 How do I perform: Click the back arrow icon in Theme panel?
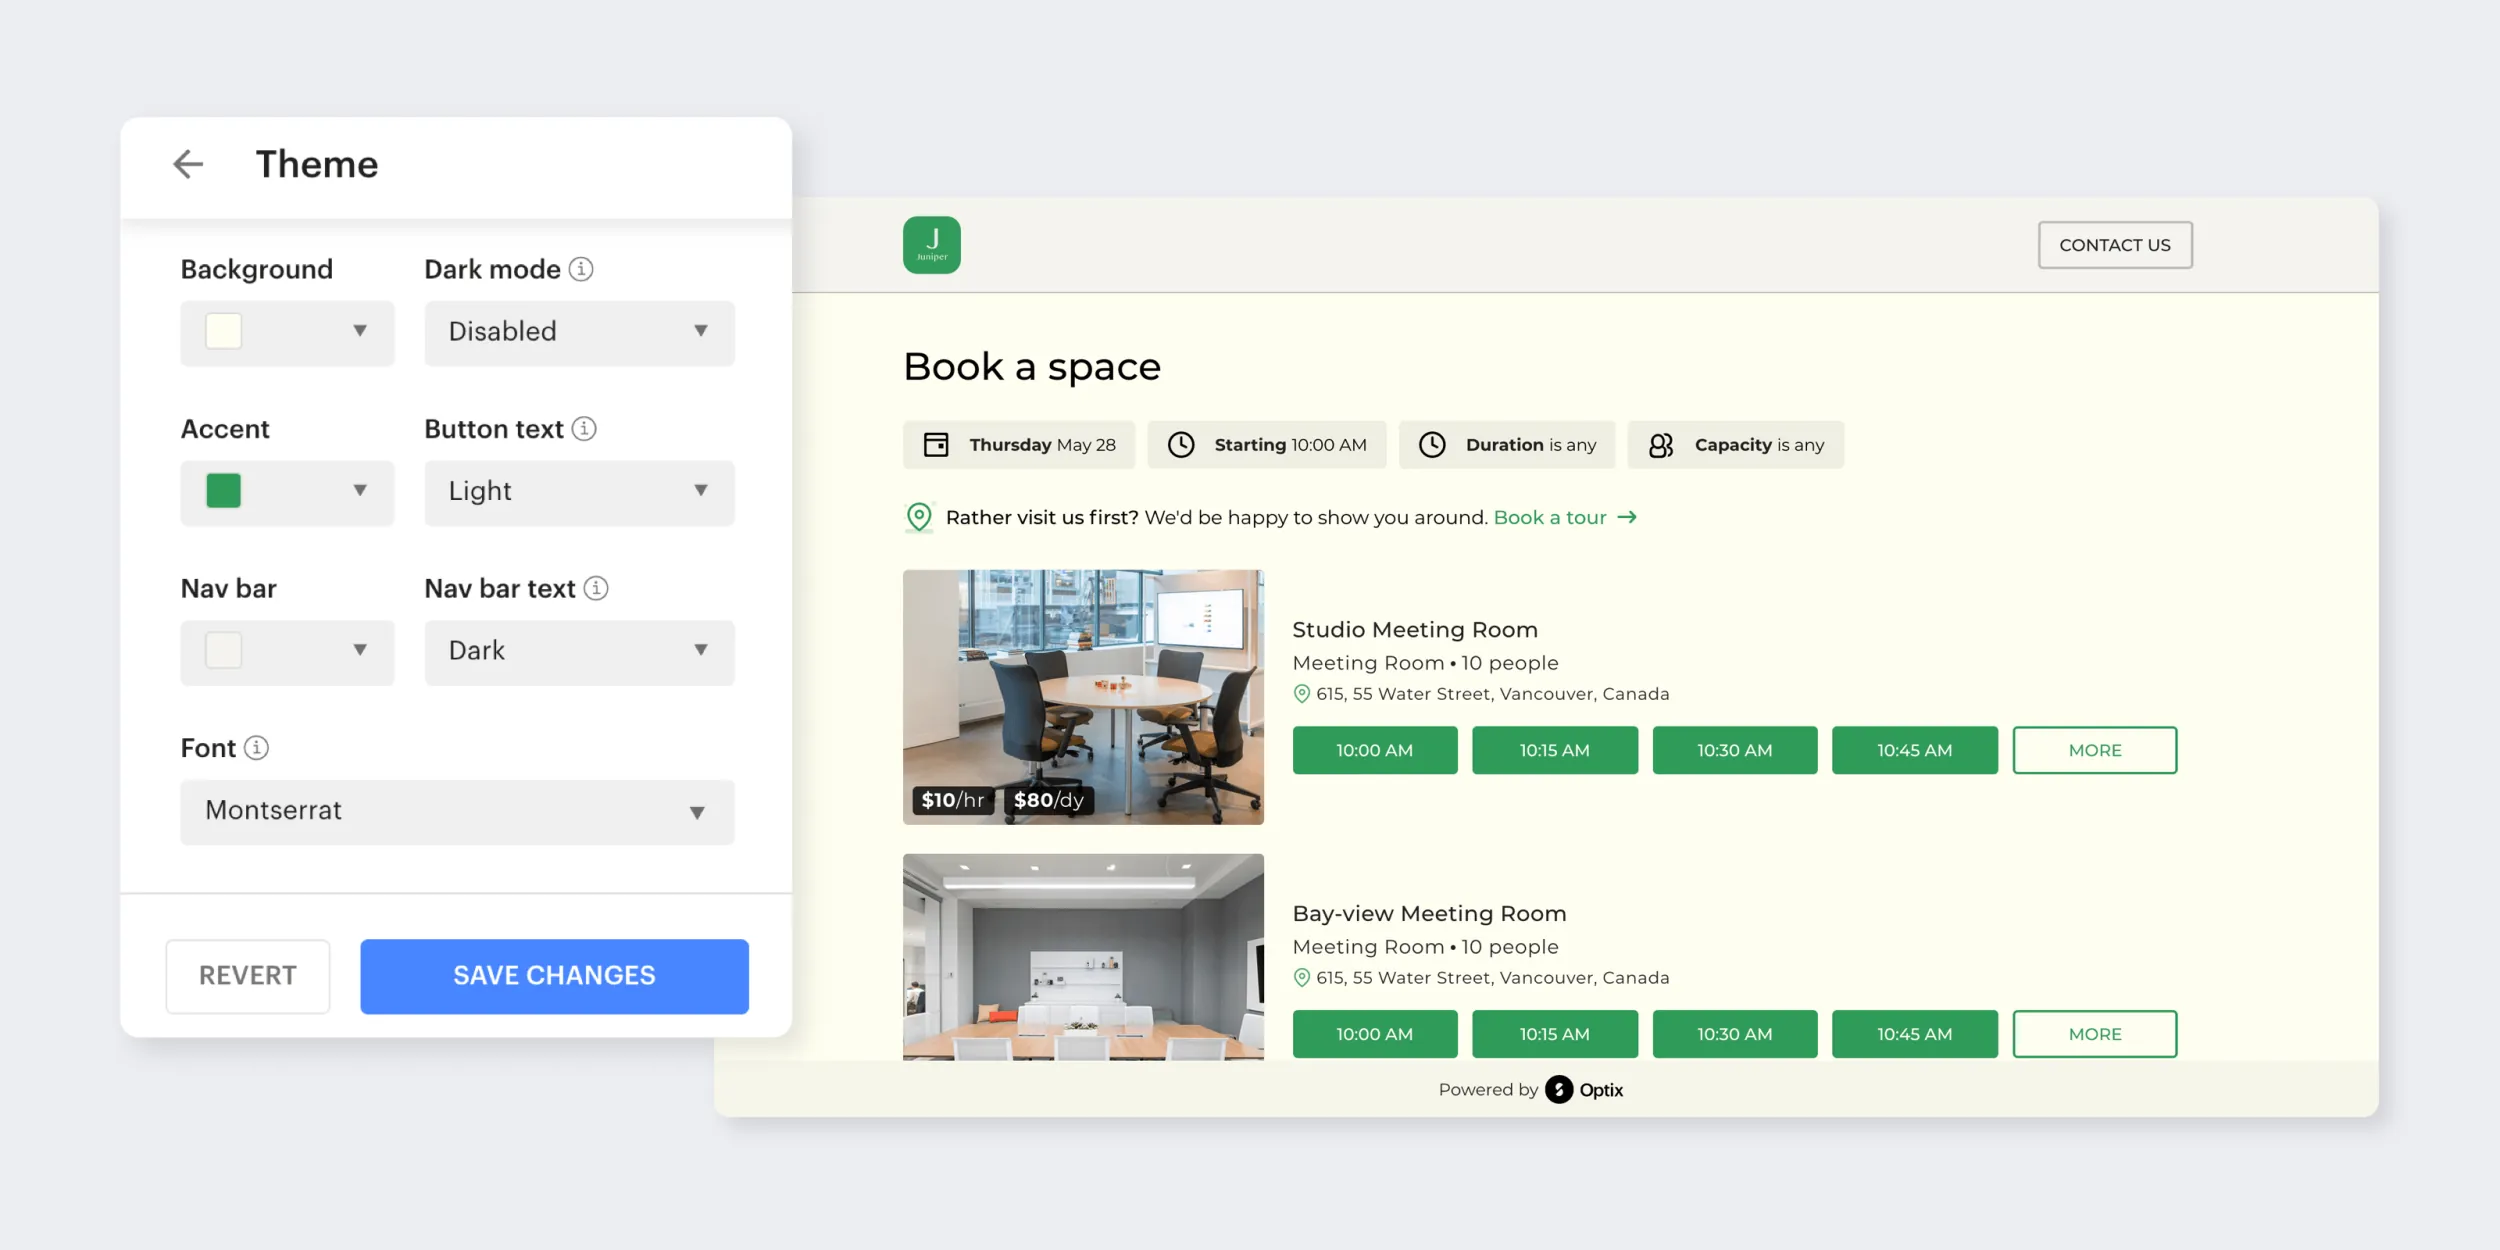(x=188, y=163)
